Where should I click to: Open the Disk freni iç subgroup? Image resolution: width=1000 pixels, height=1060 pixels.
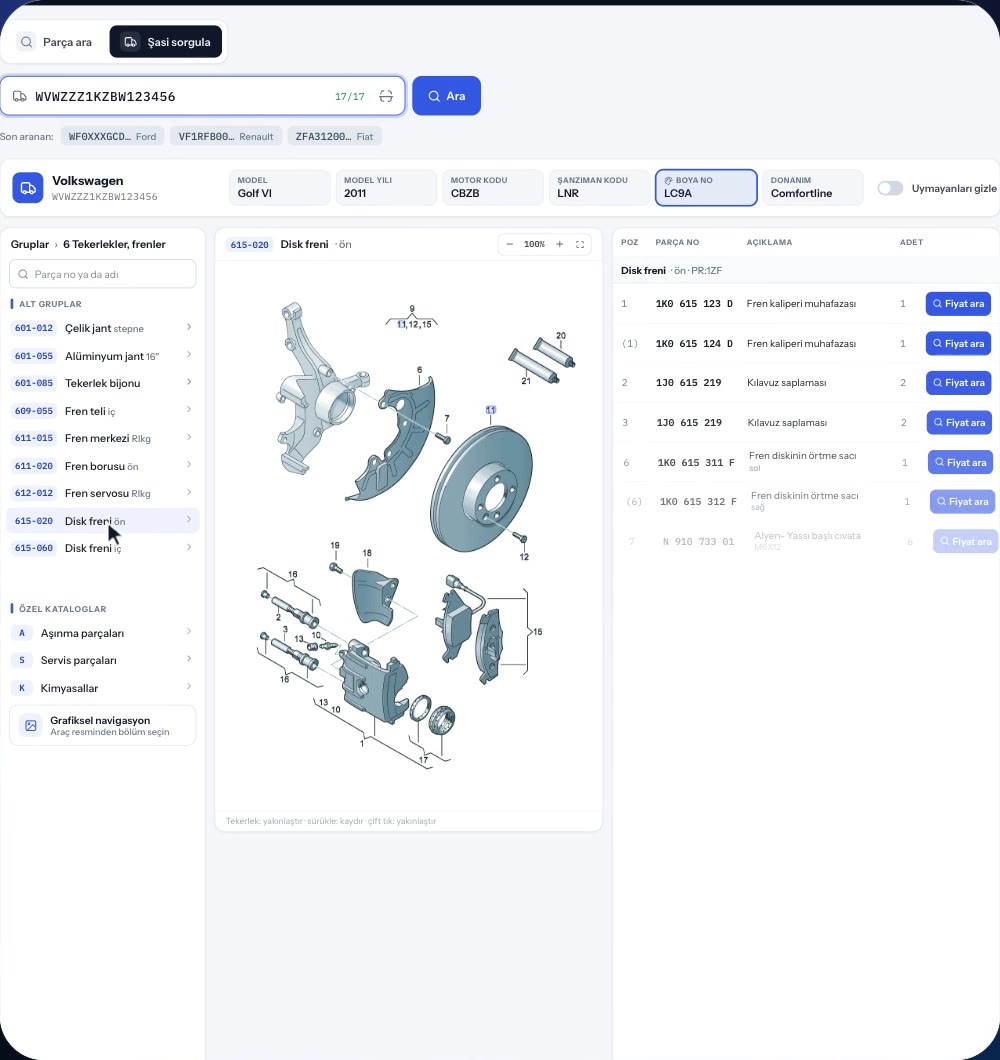(103, 548)
